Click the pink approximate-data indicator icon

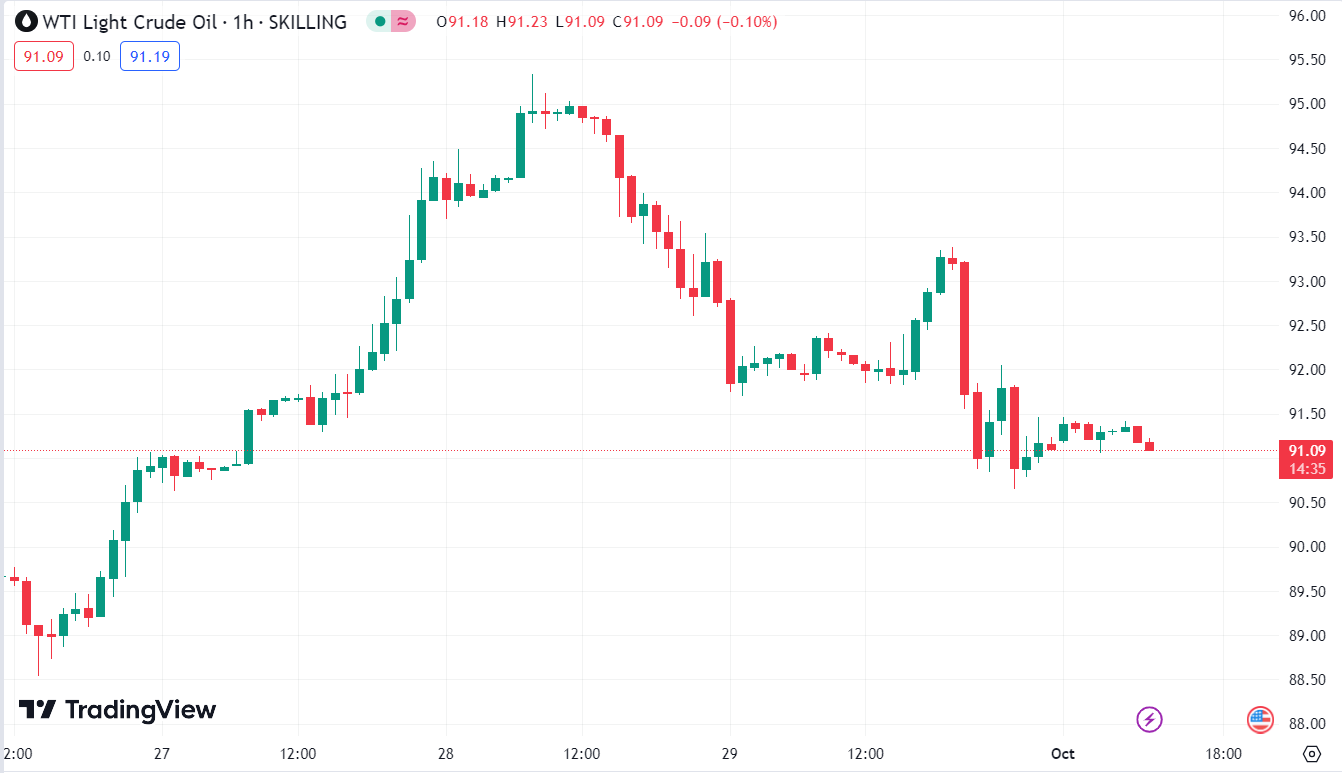point(402,21)
